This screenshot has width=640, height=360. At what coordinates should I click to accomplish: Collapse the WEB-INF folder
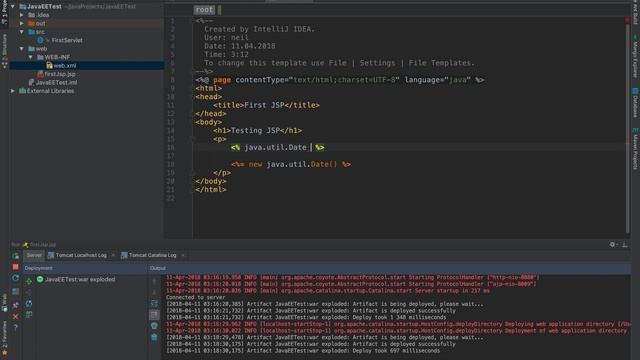point(31,57)
